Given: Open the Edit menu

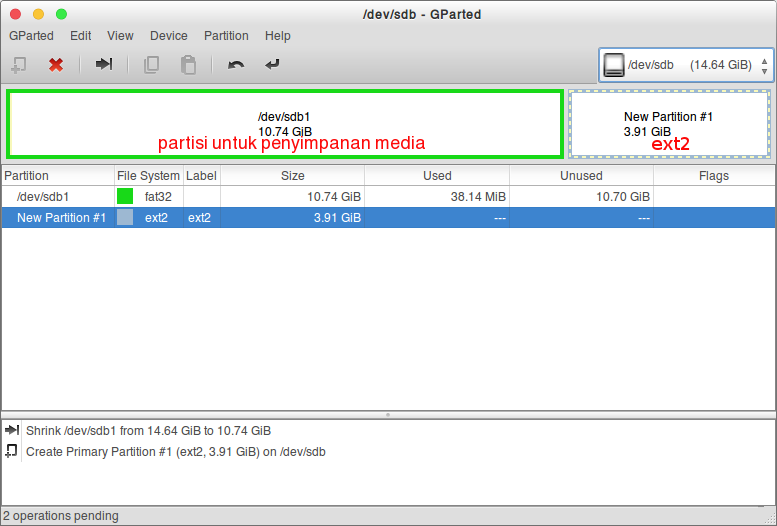Looking at the screenshot, I should point(80,36).
